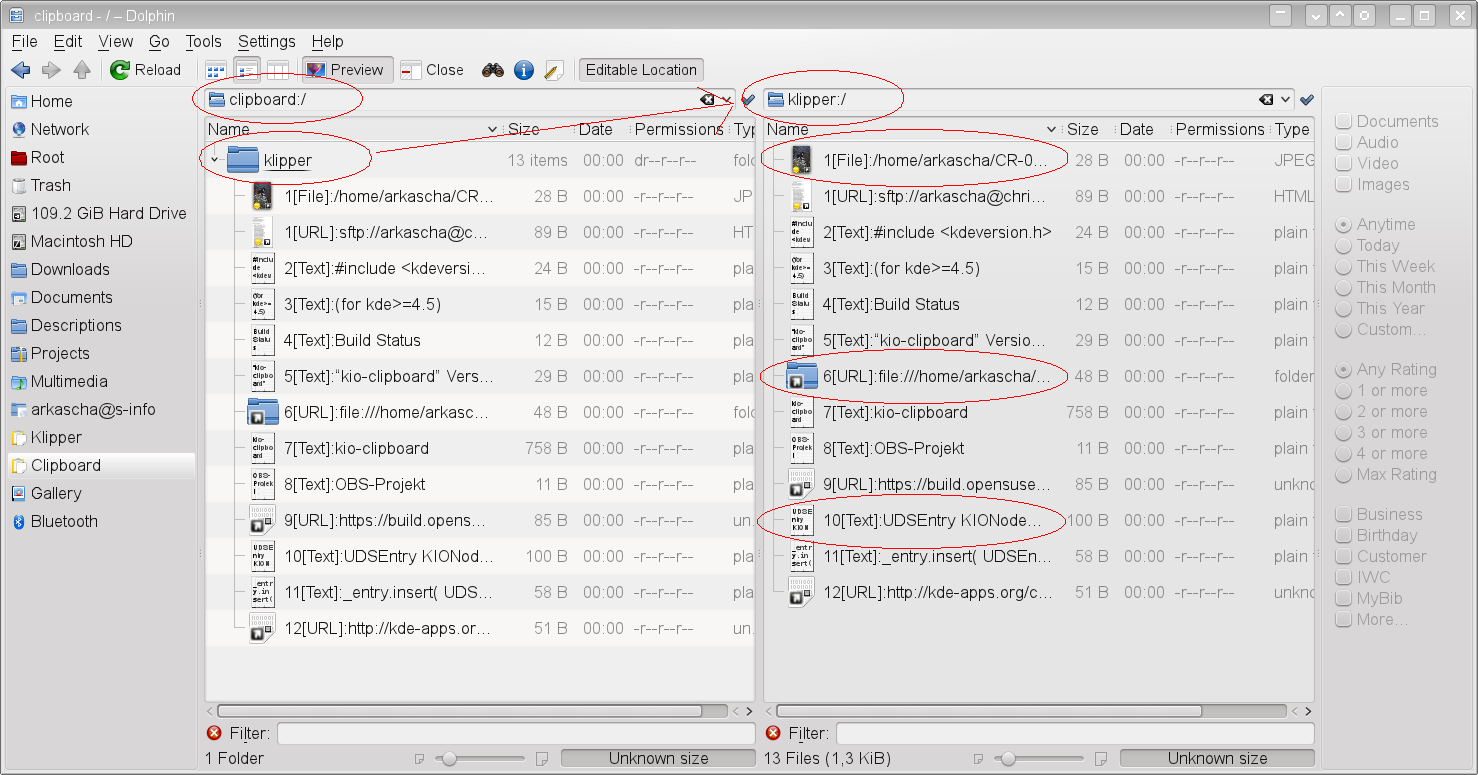Click the Name column sort arrow, left pane
The height and width of the screenshot is (775, 1478).
[492, 130]
